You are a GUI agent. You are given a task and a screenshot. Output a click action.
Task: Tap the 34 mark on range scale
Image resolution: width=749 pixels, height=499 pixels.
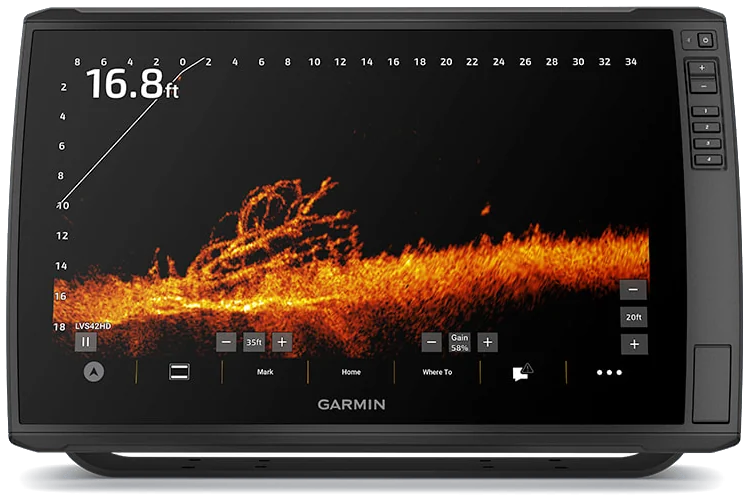(x=631, y=62)
